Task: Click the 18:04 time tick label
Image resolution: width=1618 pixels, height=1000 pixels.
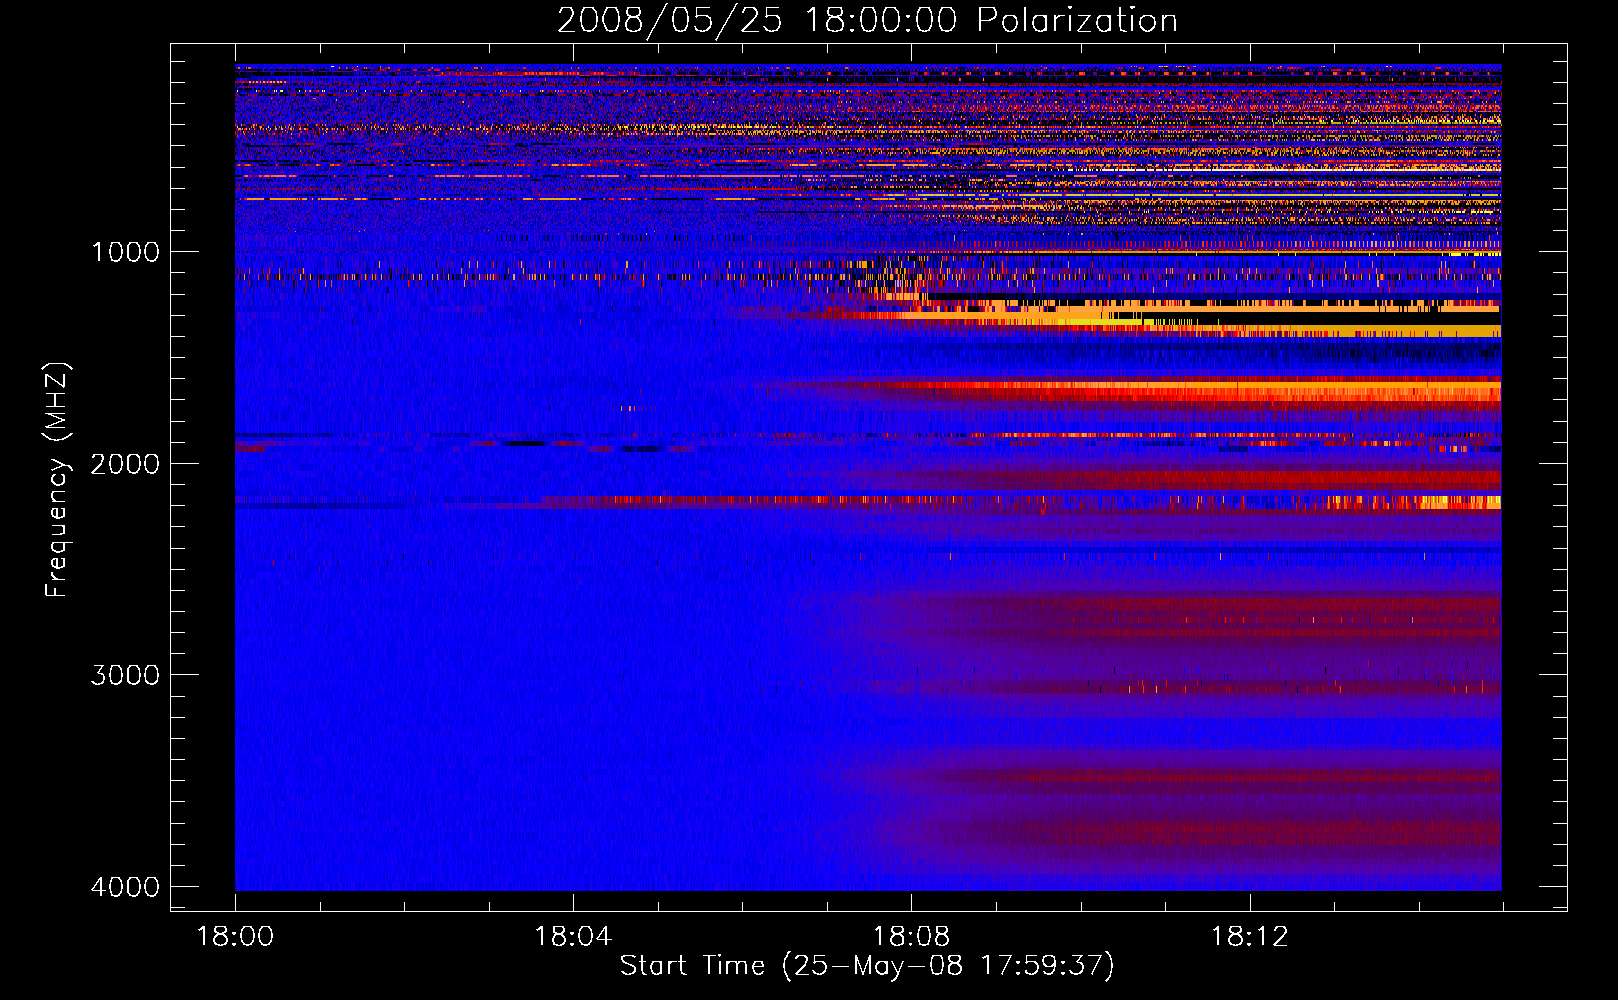Action: coord(573,937)
